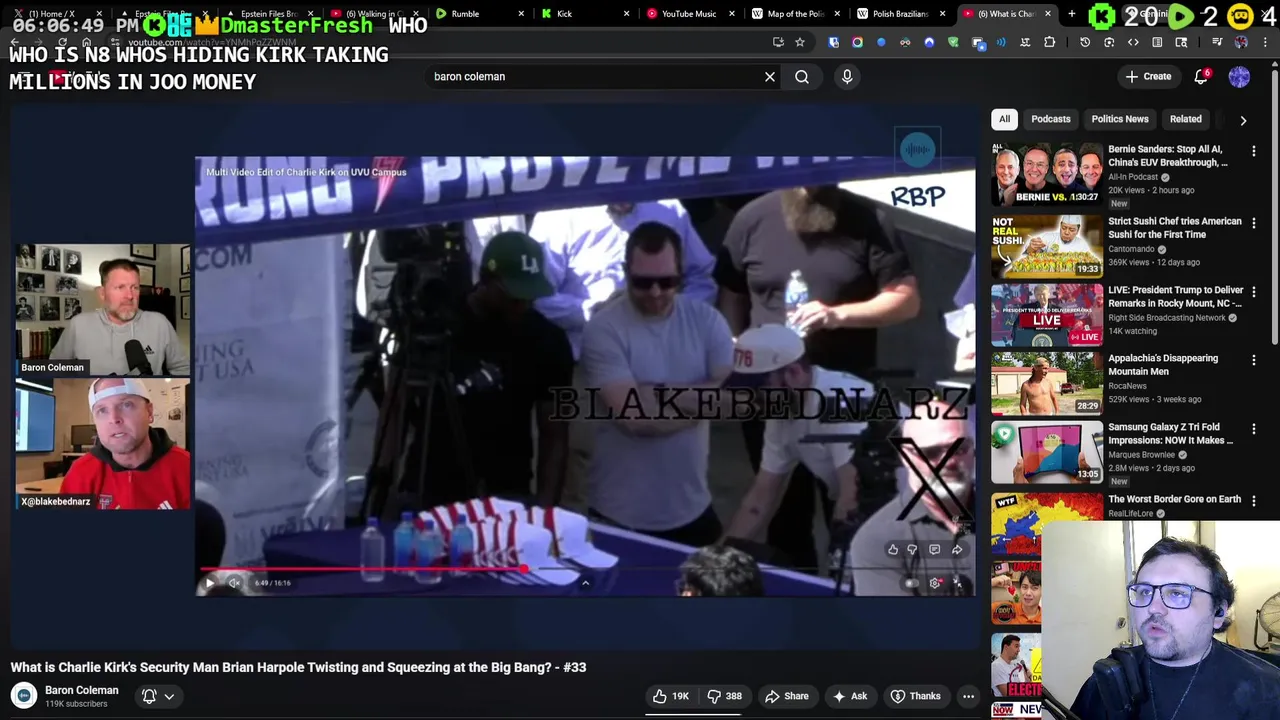Start voice search with the microphone icon

coord(847,76)
